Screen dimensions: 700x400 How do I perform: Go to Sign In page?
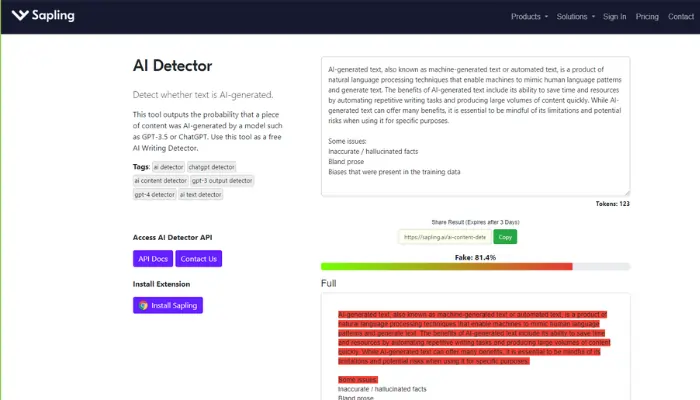pyautogui.click(x=614, y=17)
